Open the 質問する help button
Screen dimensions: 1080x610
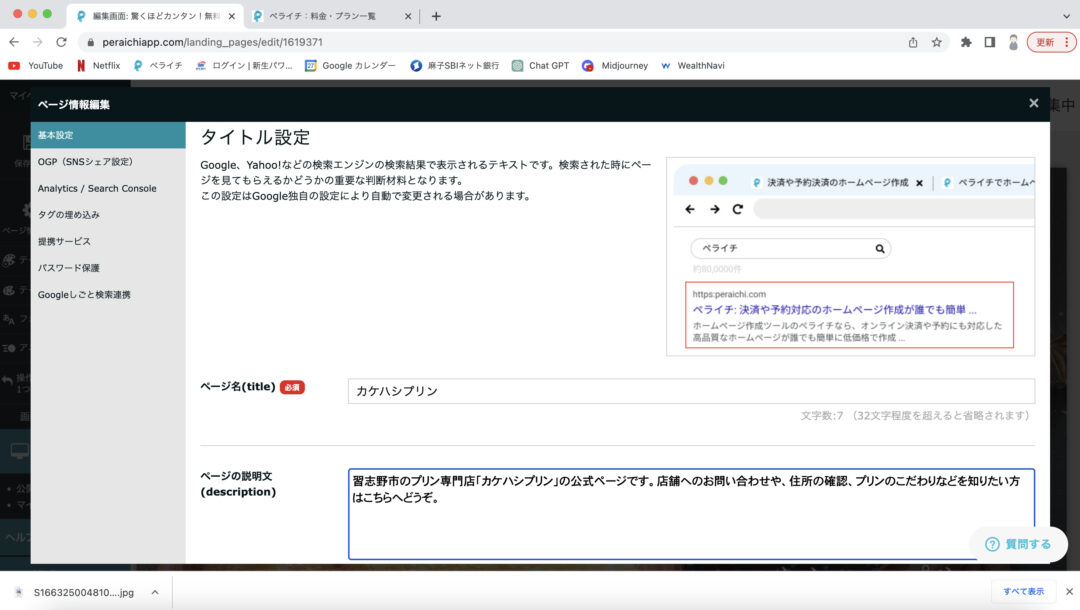1018,544
